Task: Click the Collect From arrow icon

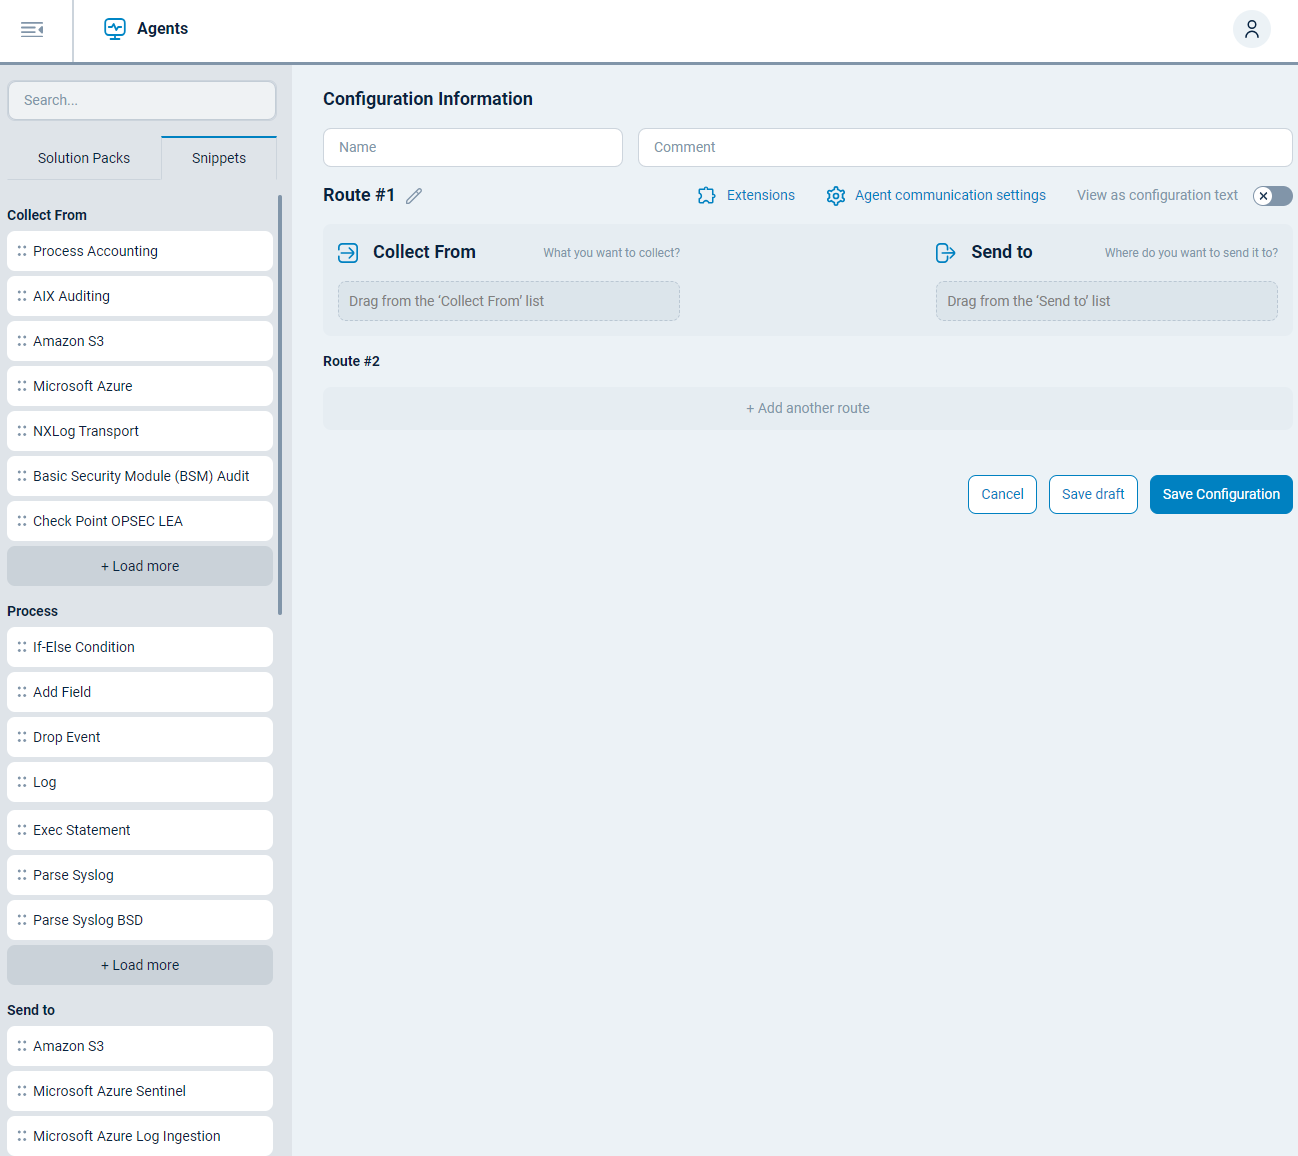Action: coord(347,252)
